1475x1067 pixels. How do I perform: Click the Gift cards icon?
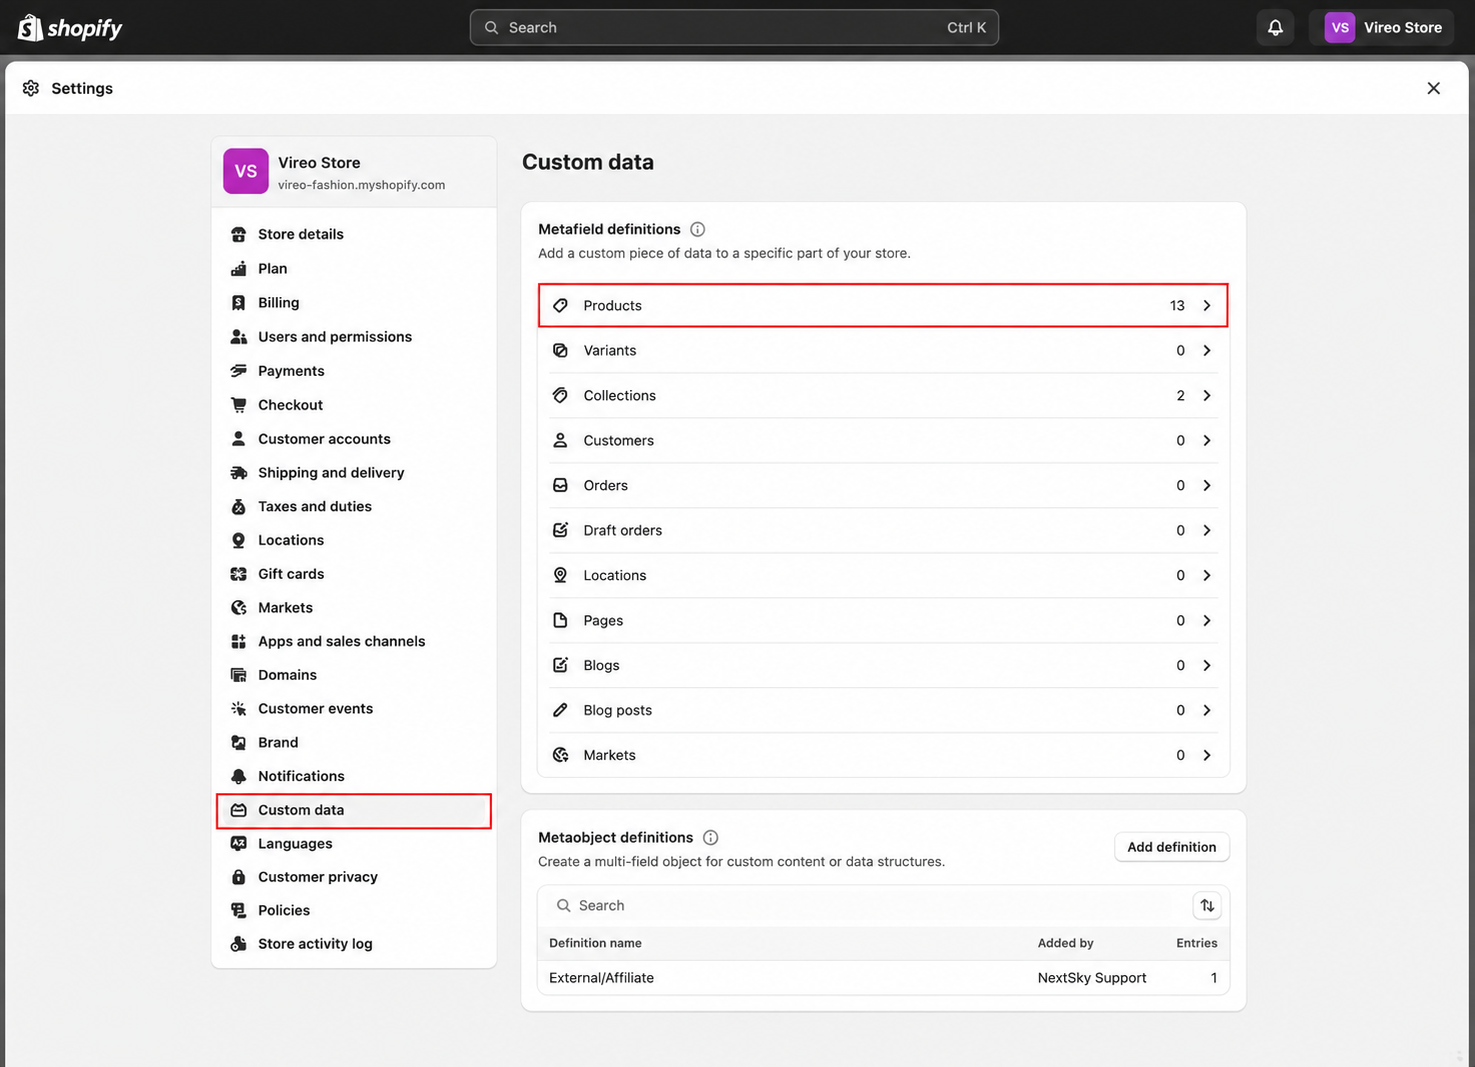pyautogui.click(x=238, y=574)
